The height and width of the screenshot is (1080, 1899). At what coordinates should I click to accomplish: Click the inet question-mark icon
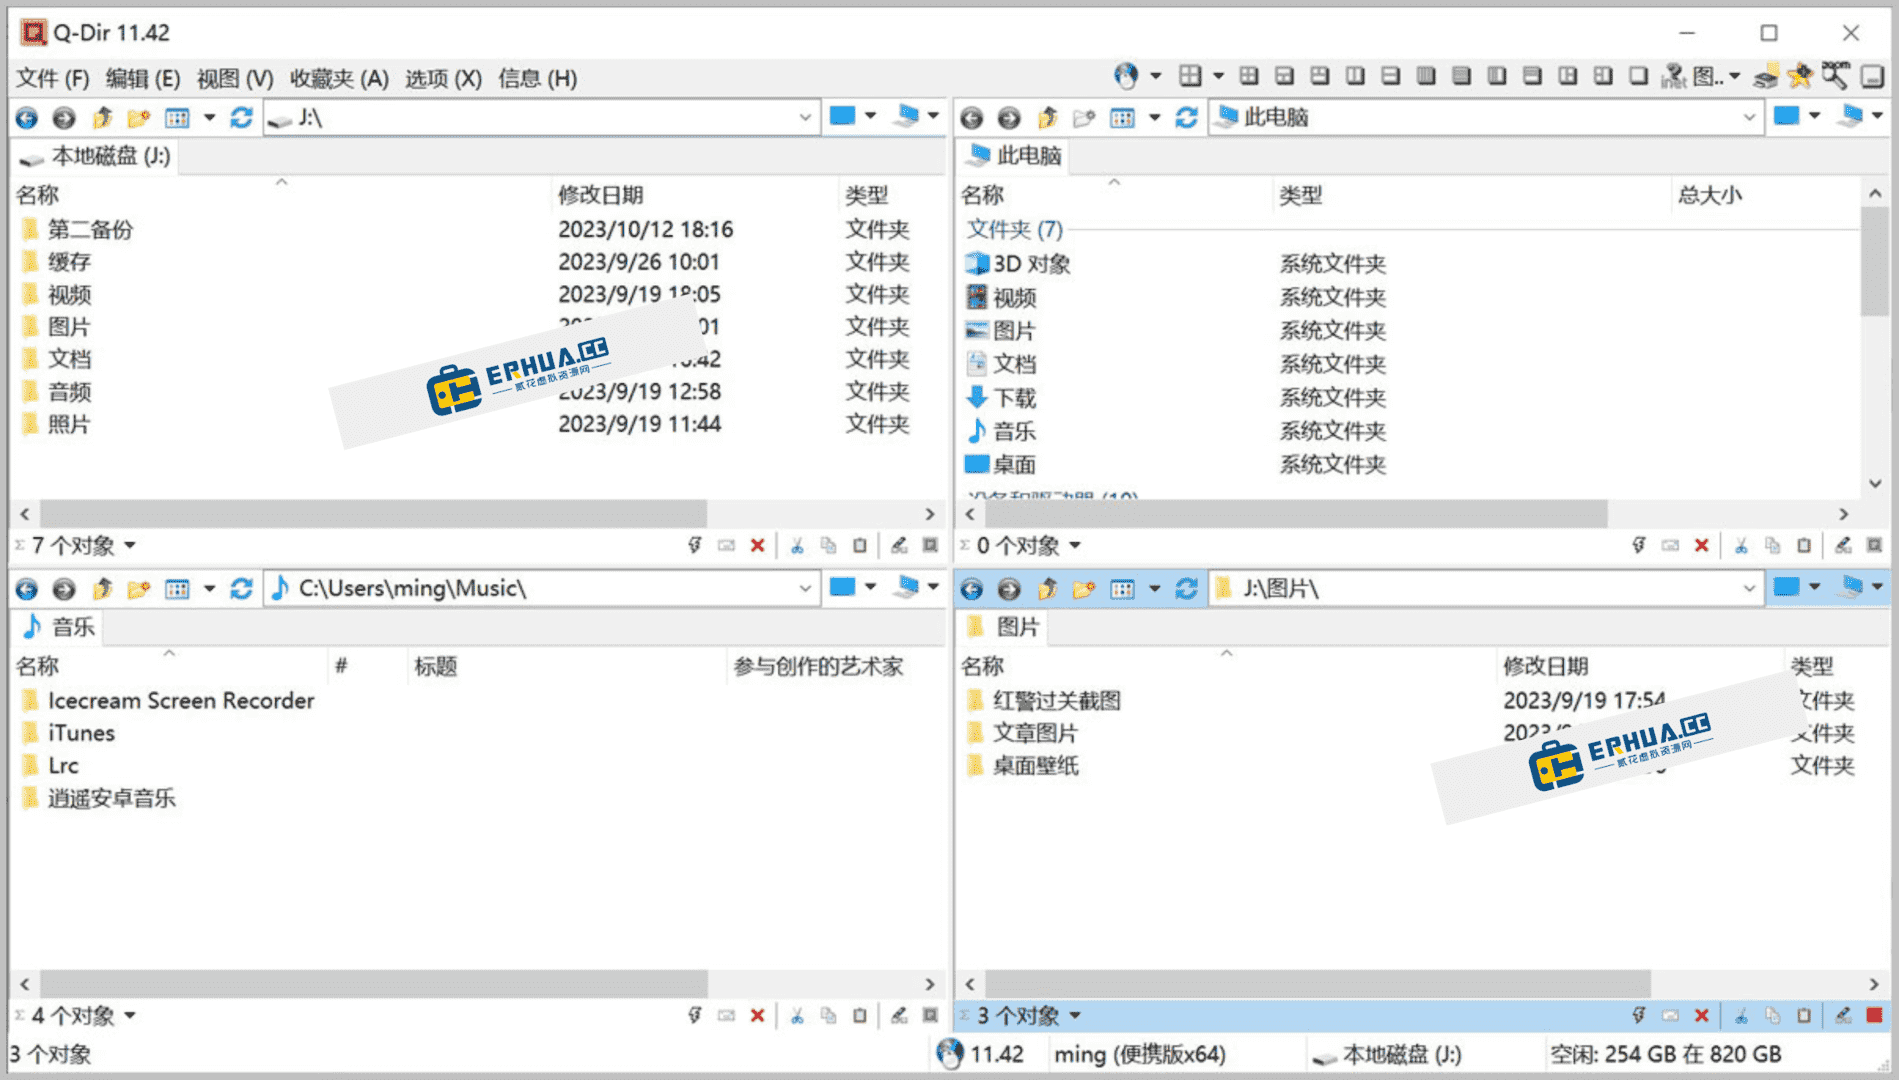tap(1673, 76)
